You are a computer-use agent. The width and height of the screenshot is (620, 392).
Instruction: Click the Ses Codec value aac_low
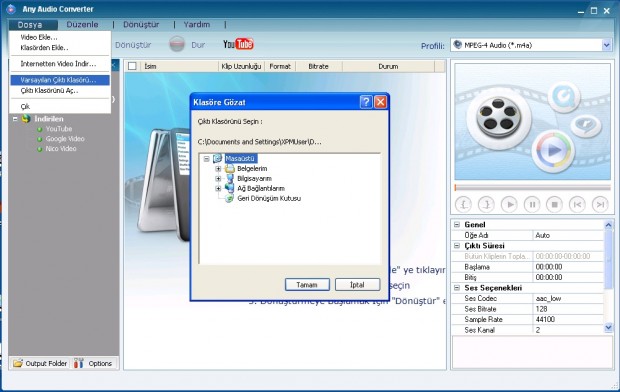[568, 298]
